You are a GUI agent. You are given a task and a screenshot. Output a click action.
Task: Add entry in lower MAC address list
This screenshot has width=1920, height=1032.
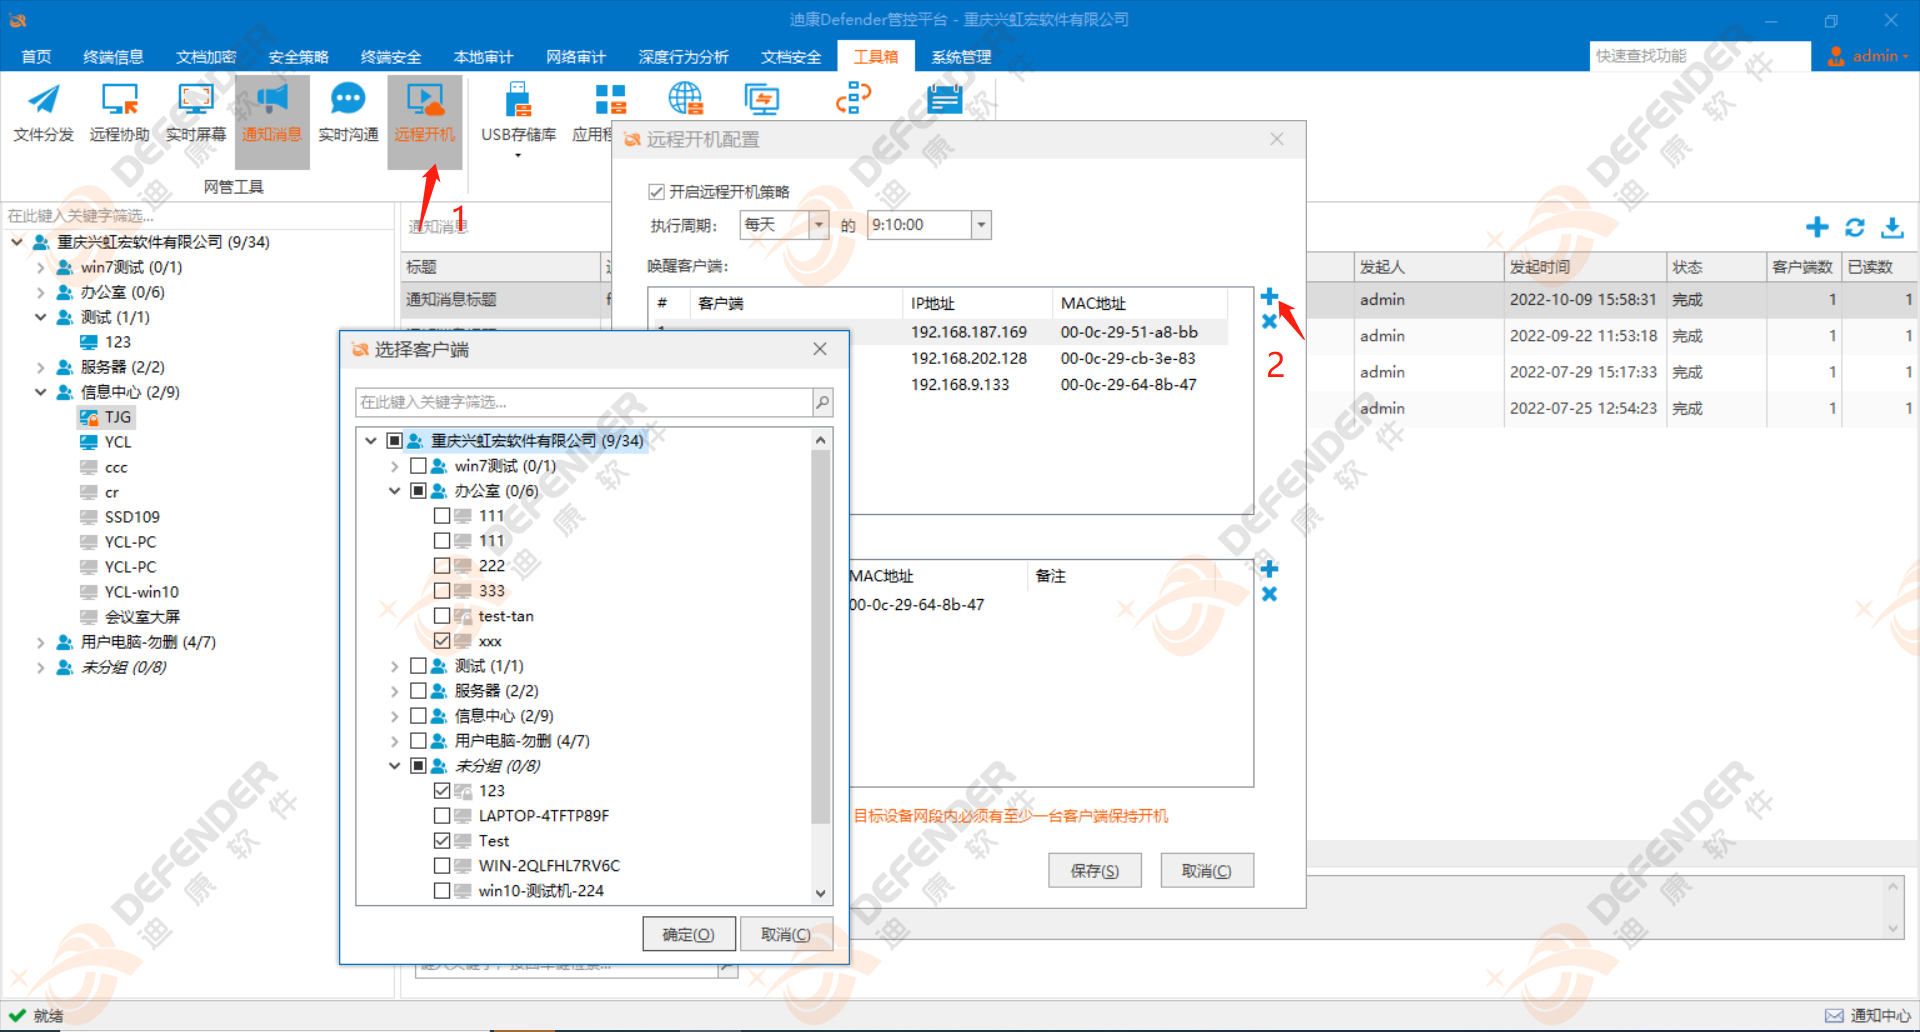click(1269, 569)
